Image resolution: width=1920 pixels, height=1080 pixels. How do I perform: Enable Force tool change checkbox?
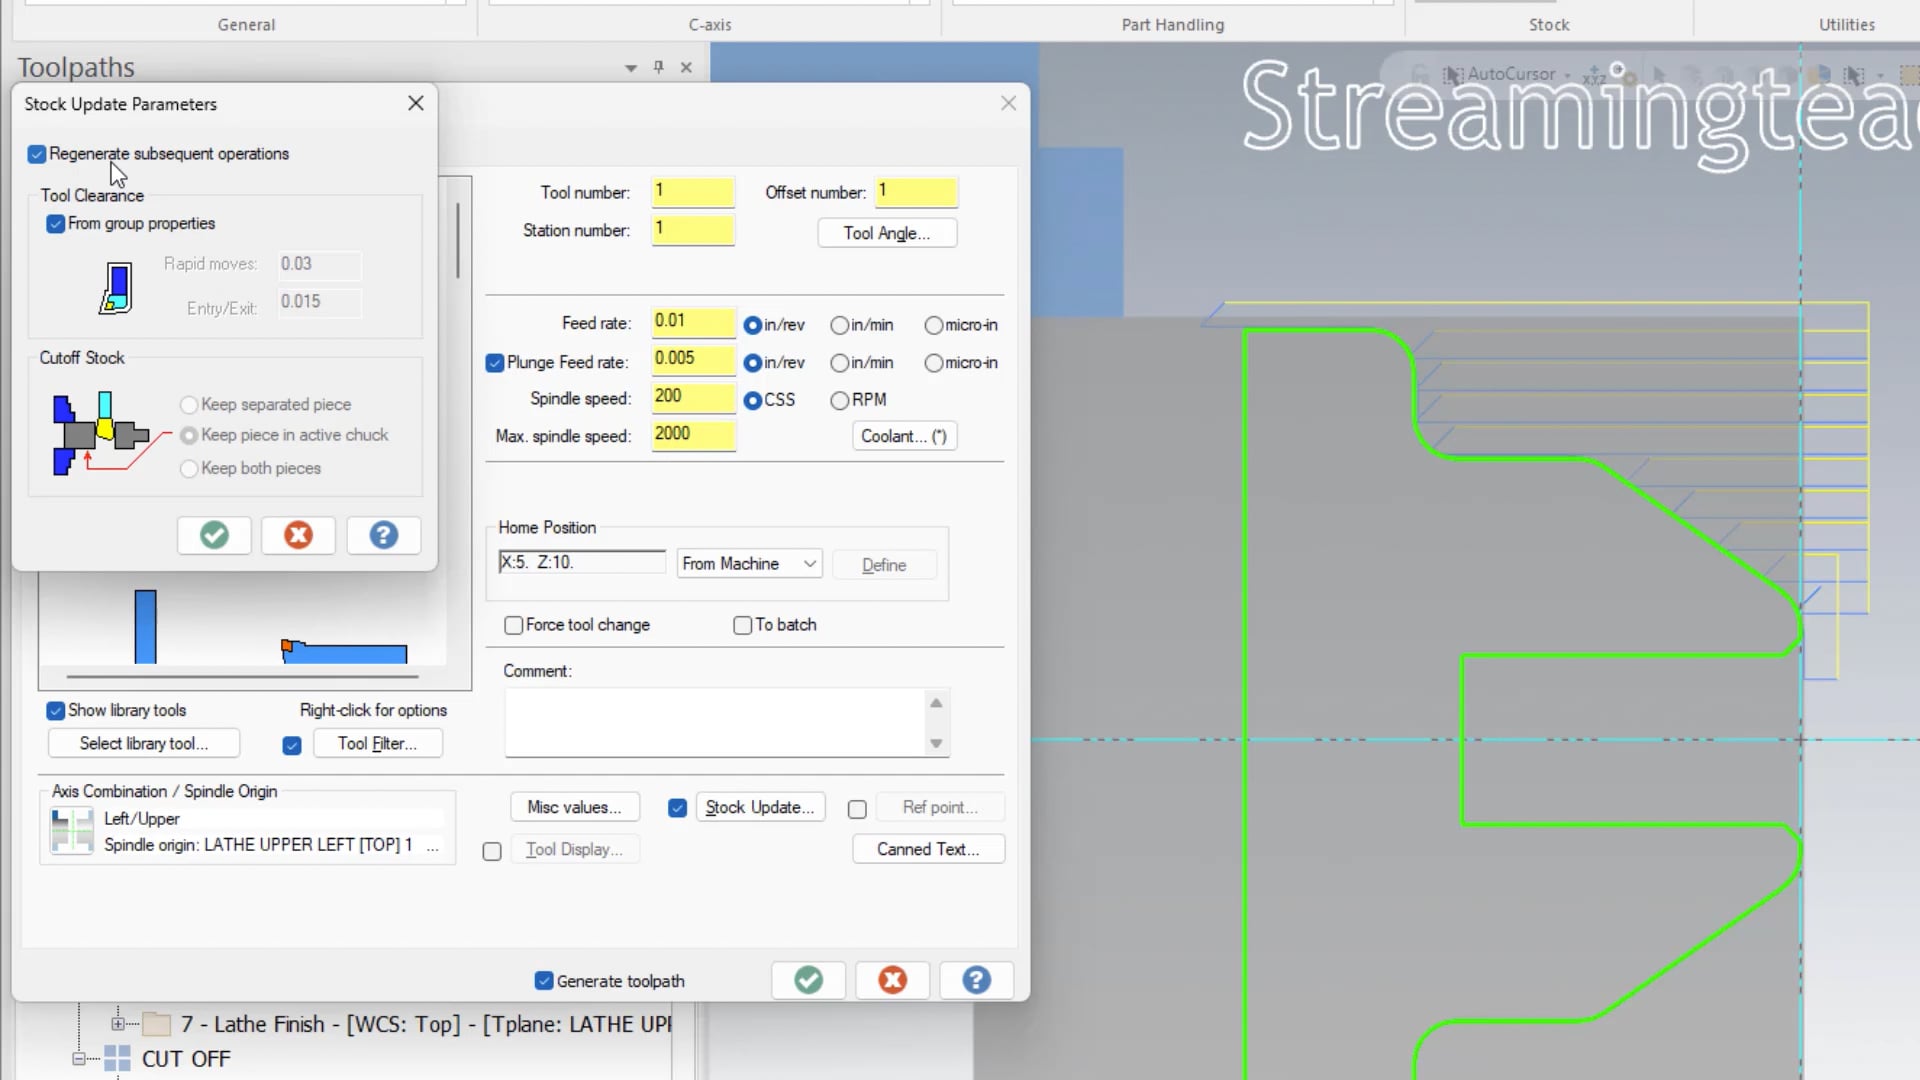512,624
